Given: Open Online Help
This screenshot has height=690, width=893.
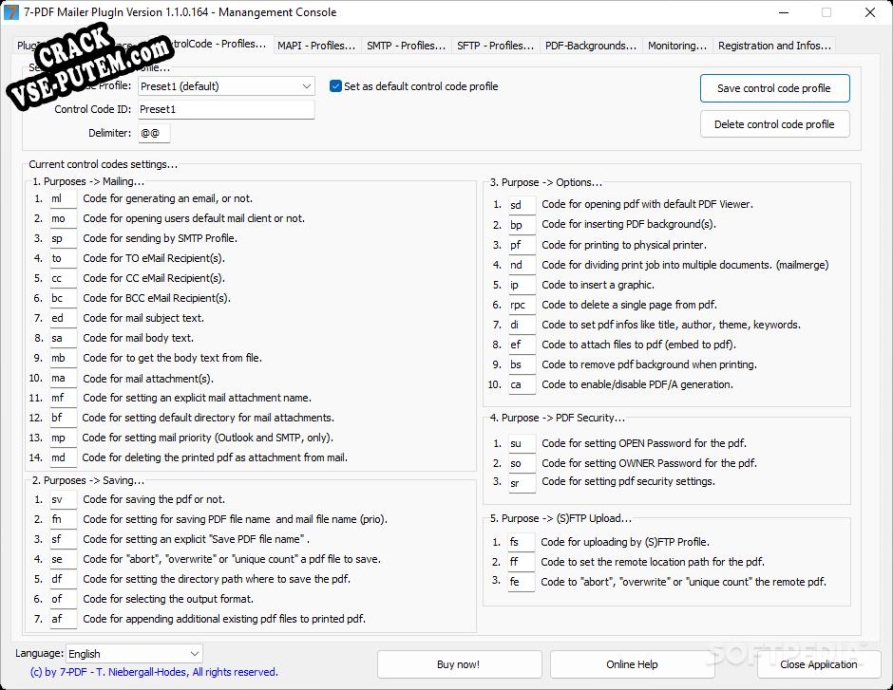Looking at the screenshot, I should click(632, 664).
